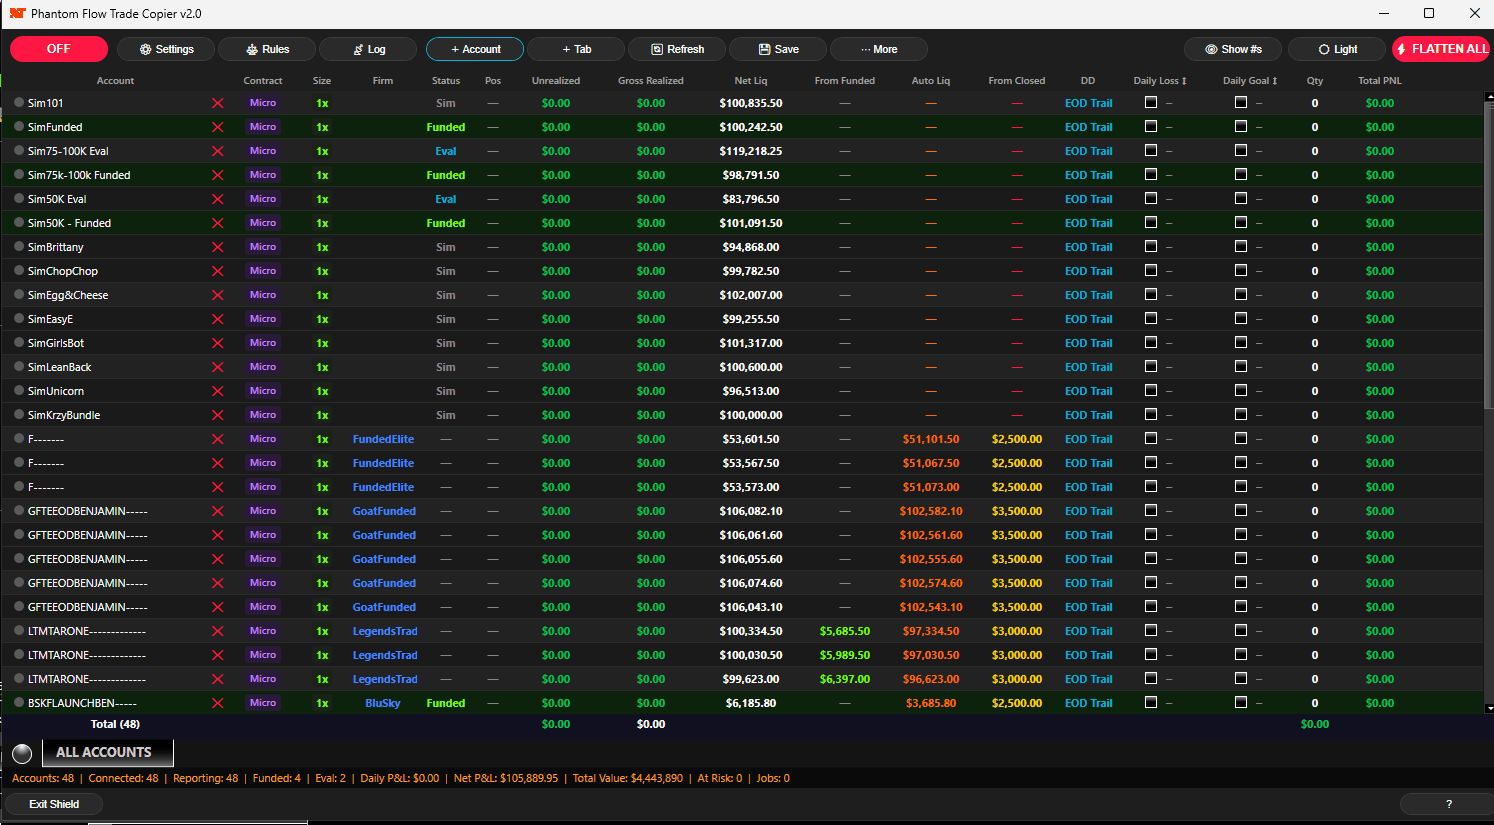Enable Daily Goal checkbox for Sim101
This screenshot has width=1494, height=825.
(1241, 102)
